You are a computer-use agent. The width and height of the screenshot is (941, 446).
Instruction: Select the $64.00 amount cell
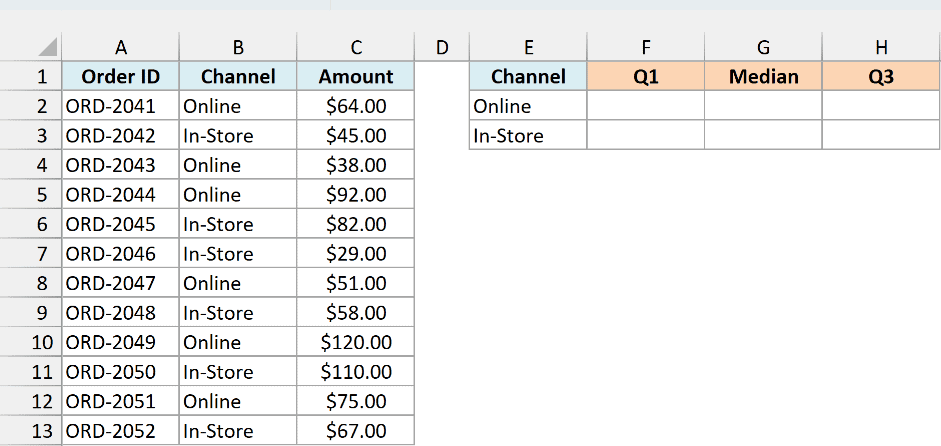(x=356, y=106)
